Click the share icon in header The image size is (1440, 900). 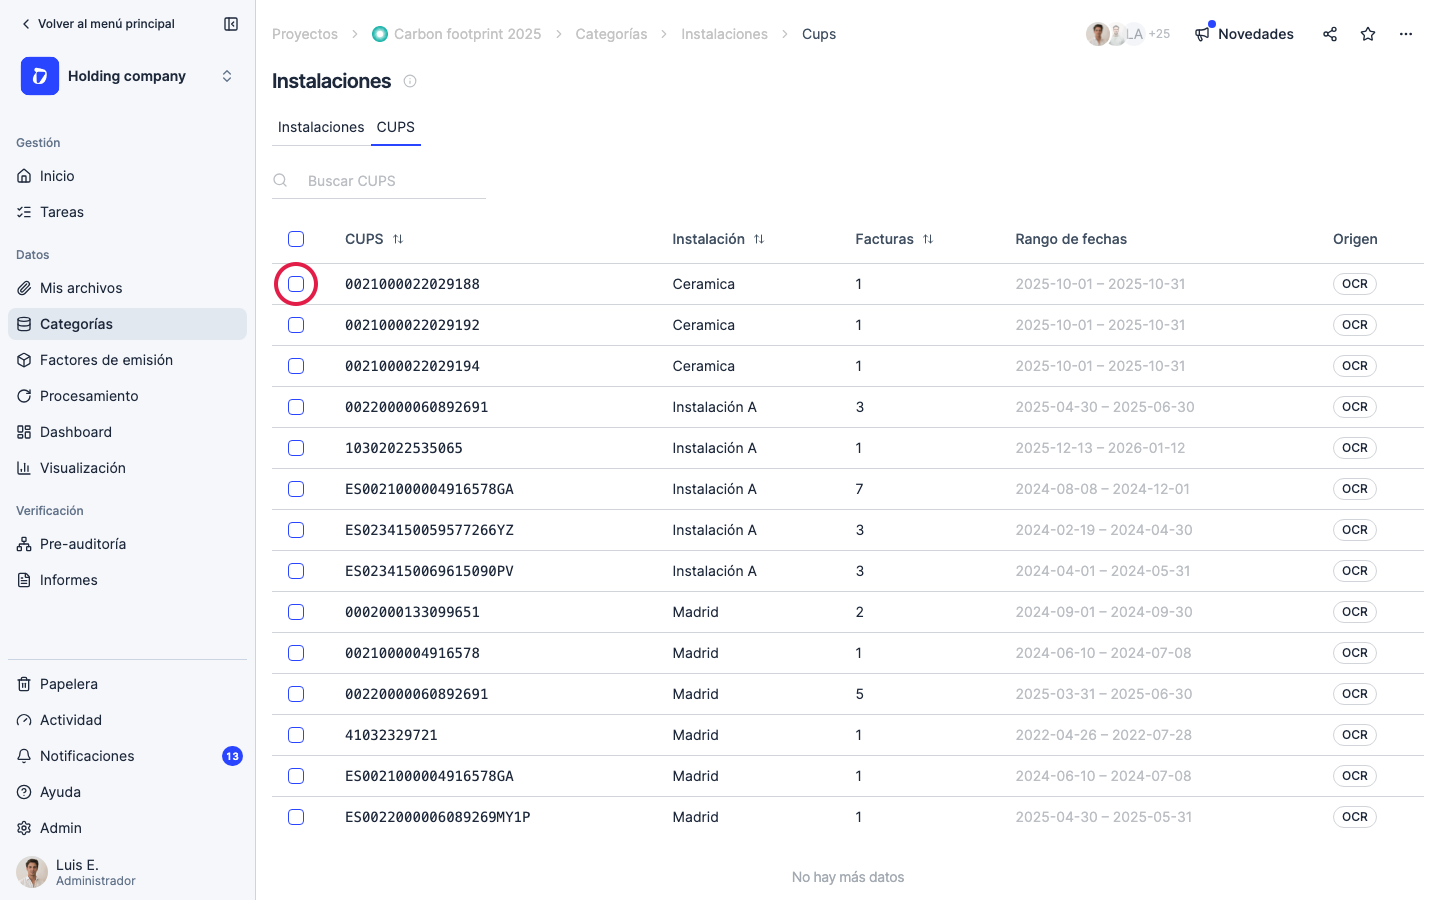[x=1330, y=34]
